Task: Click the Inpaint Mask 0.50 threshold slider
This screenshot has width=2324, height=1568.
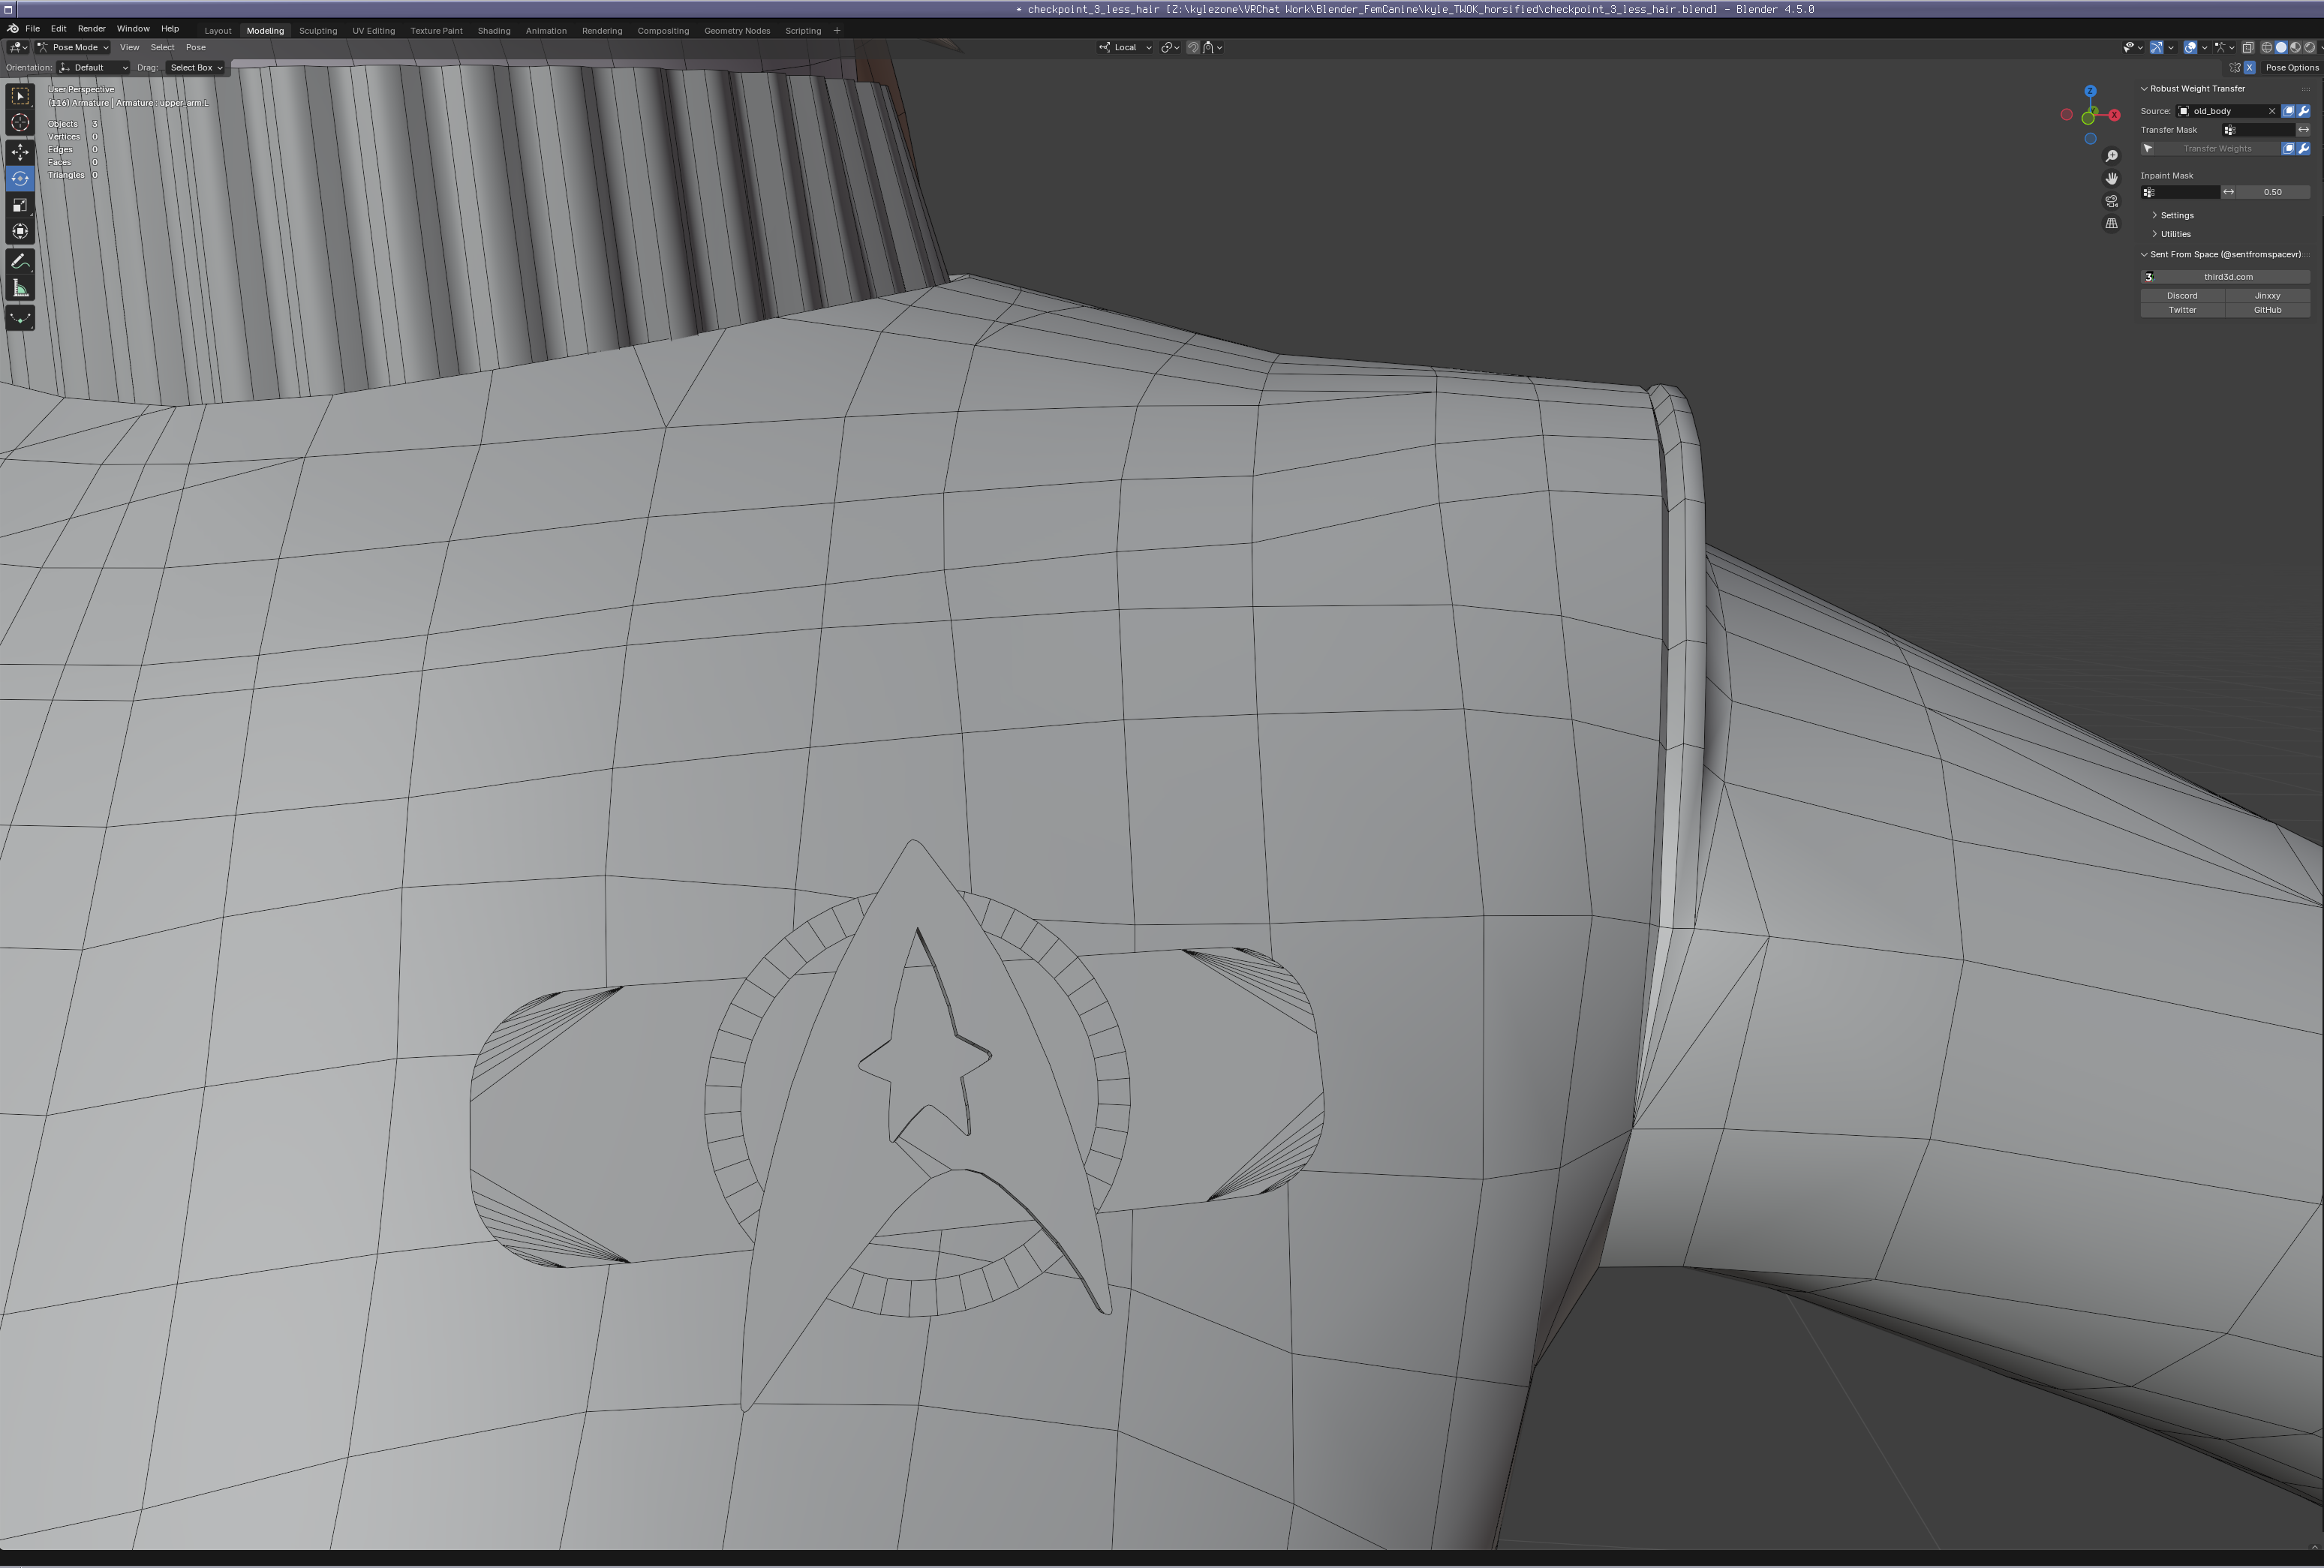Action: click(2273, 192)
